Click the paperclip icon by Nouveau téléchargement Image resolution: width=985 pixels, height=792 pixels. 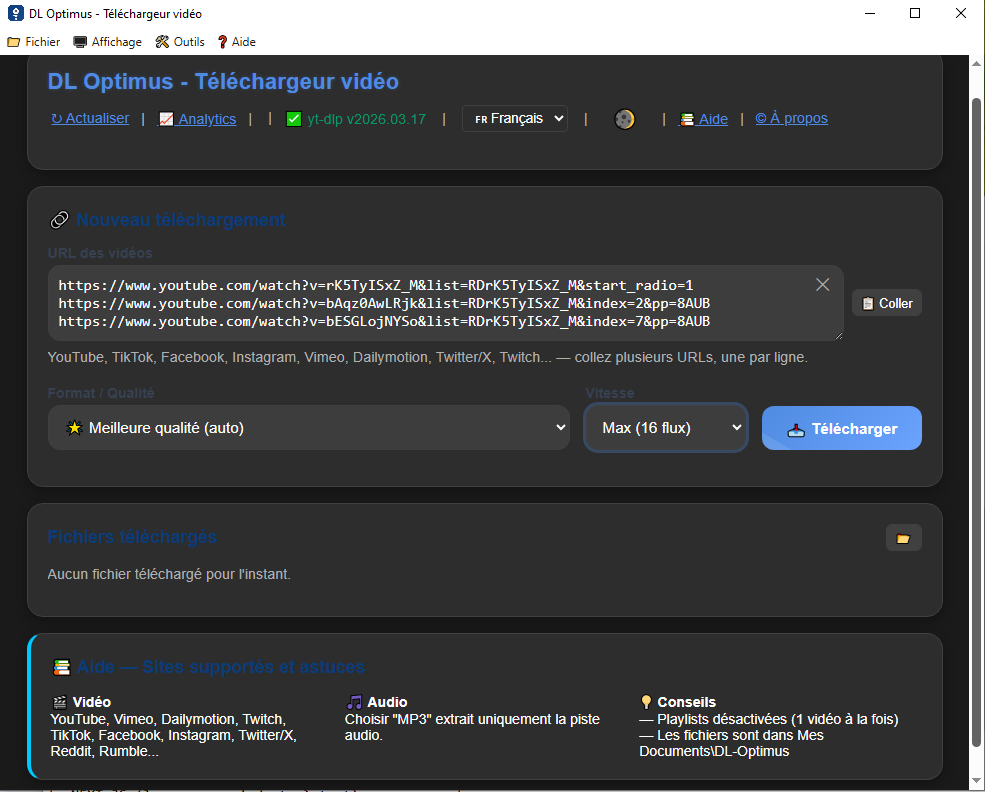59,220
